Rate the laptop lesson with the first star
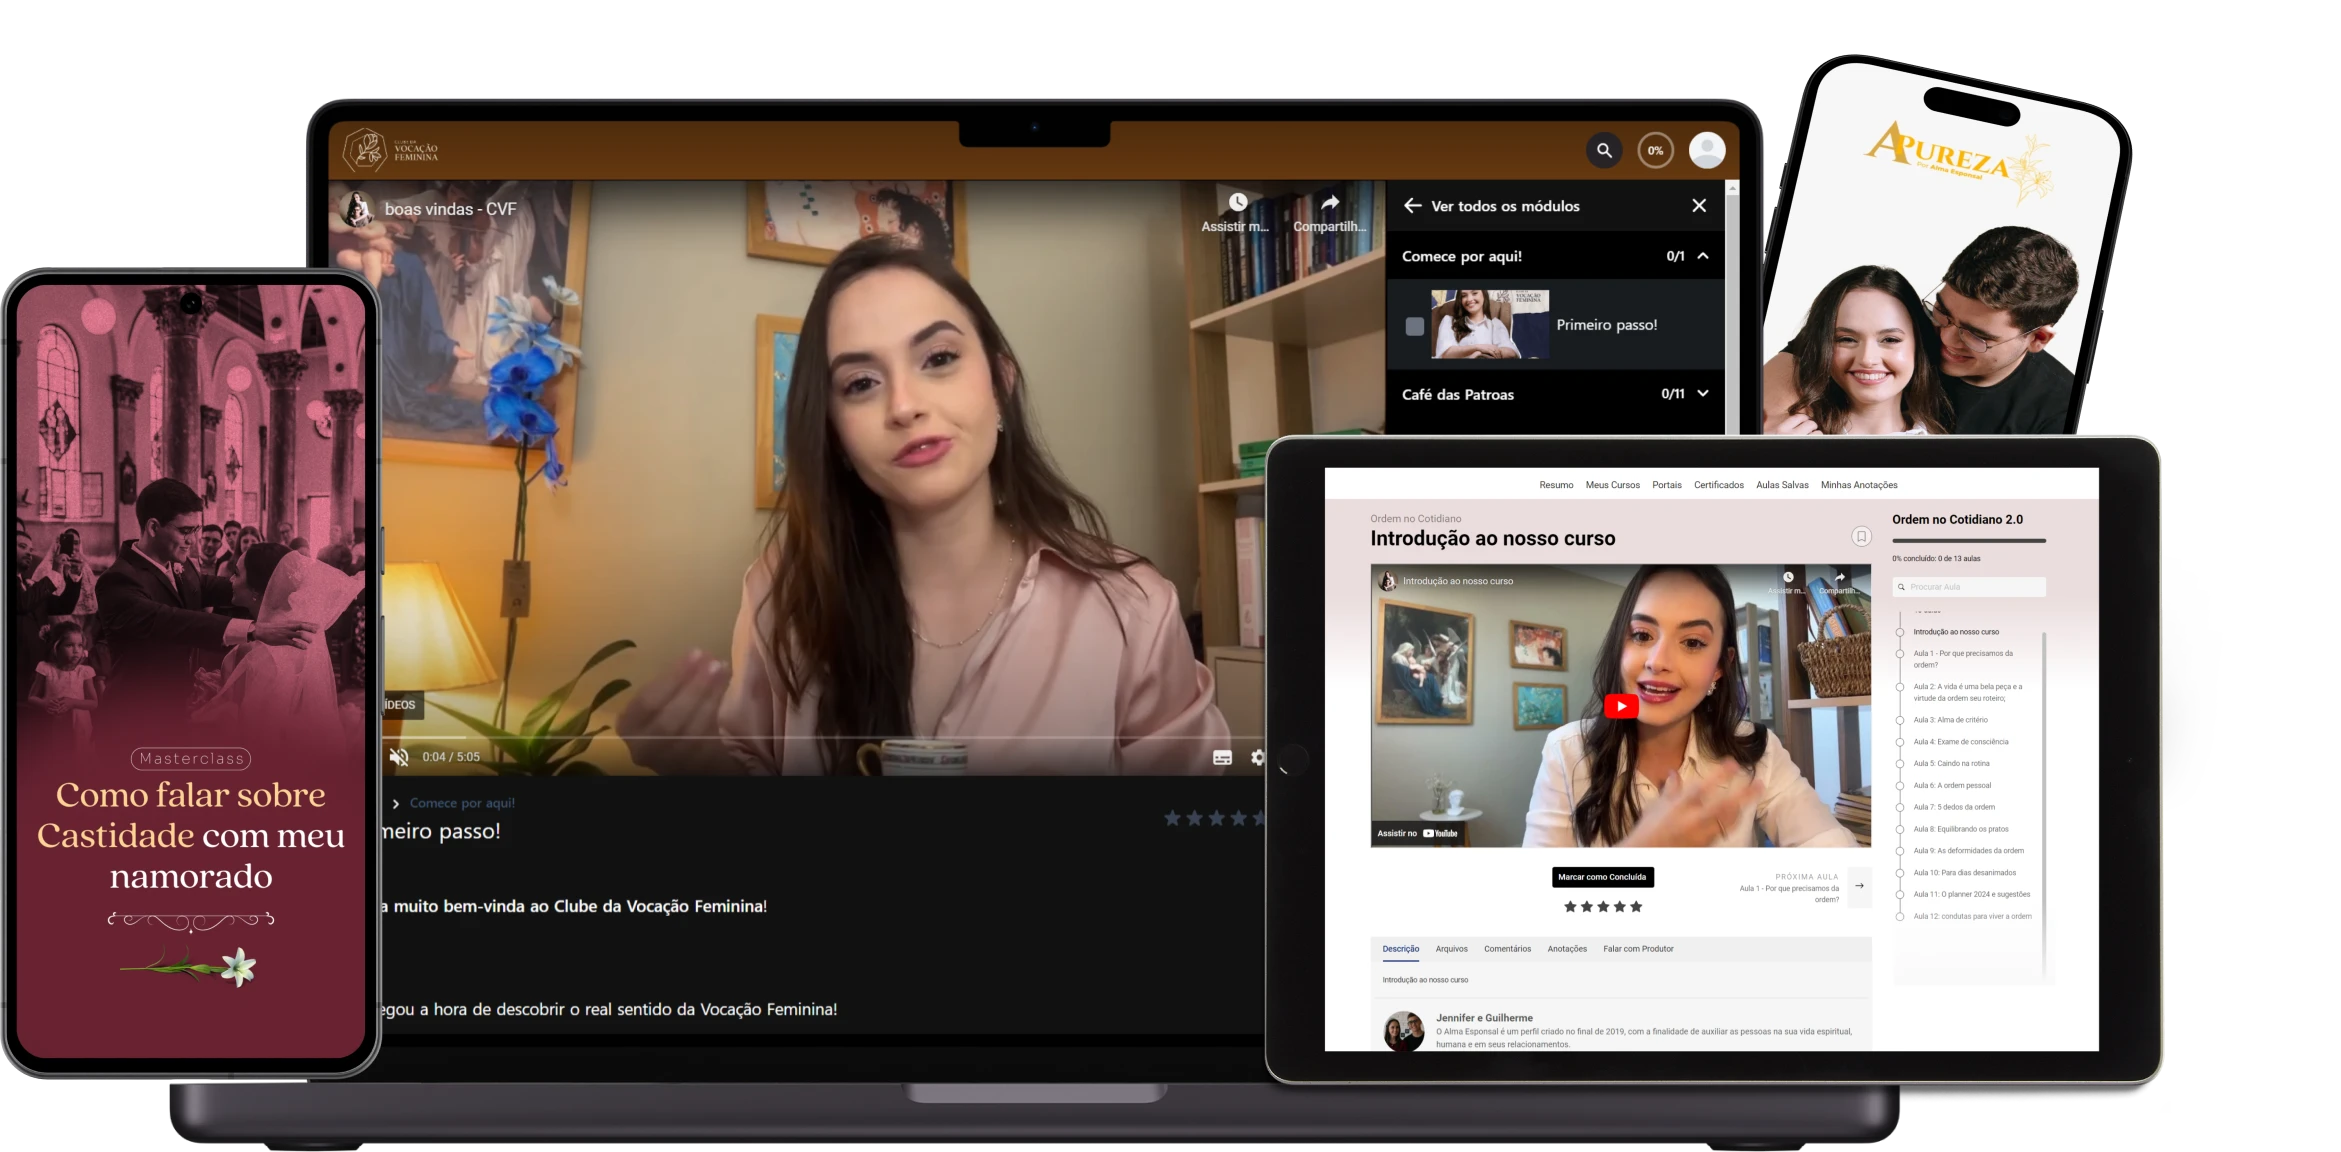This screenshot has width=2341, height=1152. 1172,819
